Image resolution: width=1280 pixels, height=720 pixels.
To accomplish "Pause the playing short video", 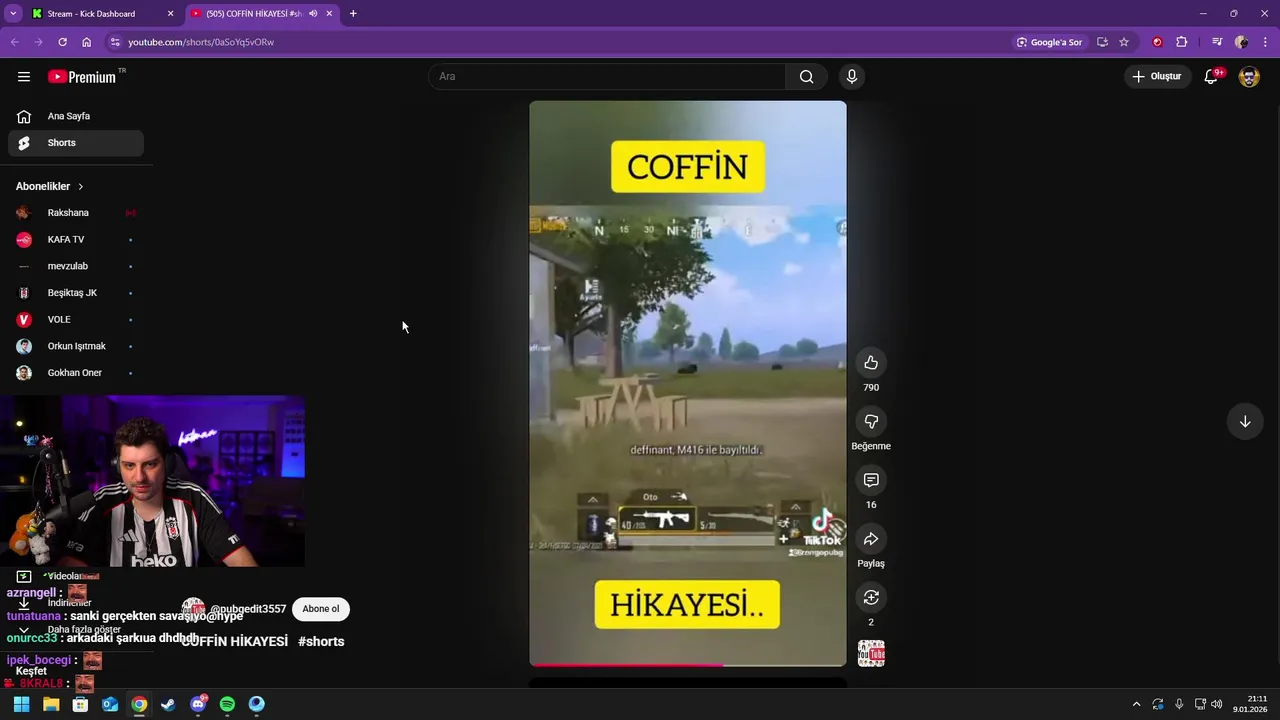I will point(688,383).
